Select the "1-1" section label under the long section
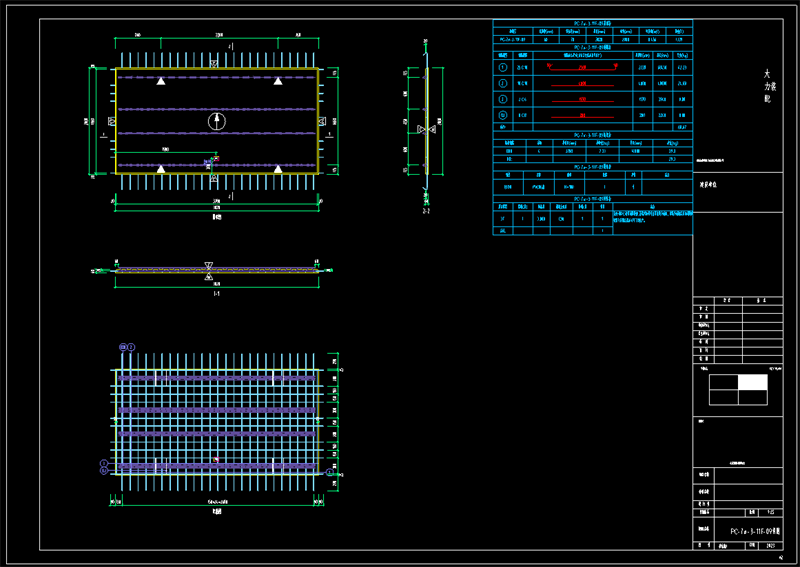The image size is (800, 567). (216, 294)
